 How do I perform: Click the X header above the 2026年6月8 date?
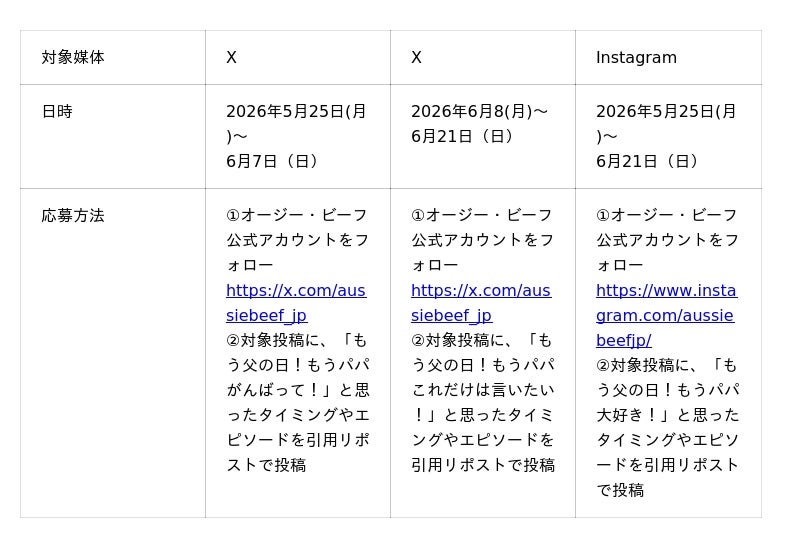[483, 57]
